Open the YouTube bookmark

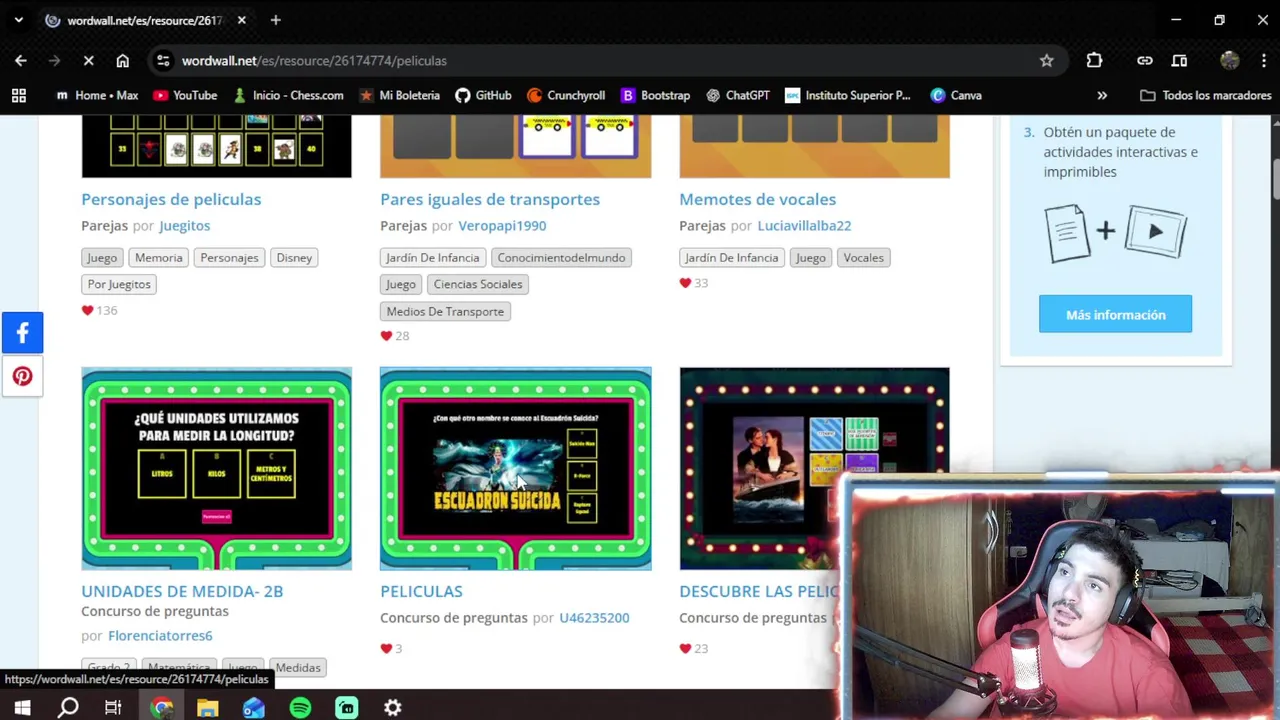point(185,96)
